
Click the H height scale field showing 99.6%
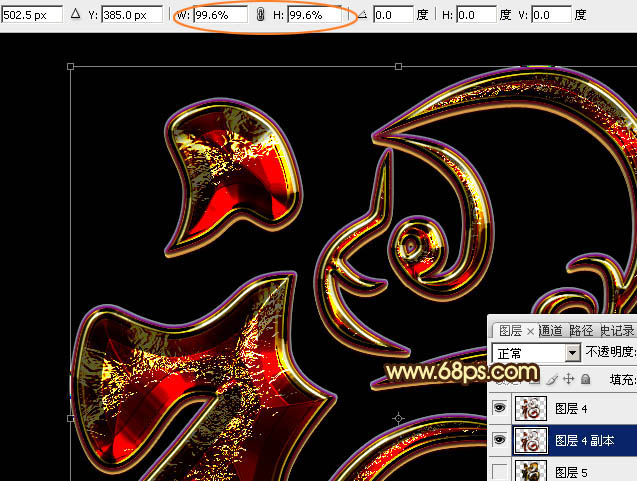tap(314, 15)
